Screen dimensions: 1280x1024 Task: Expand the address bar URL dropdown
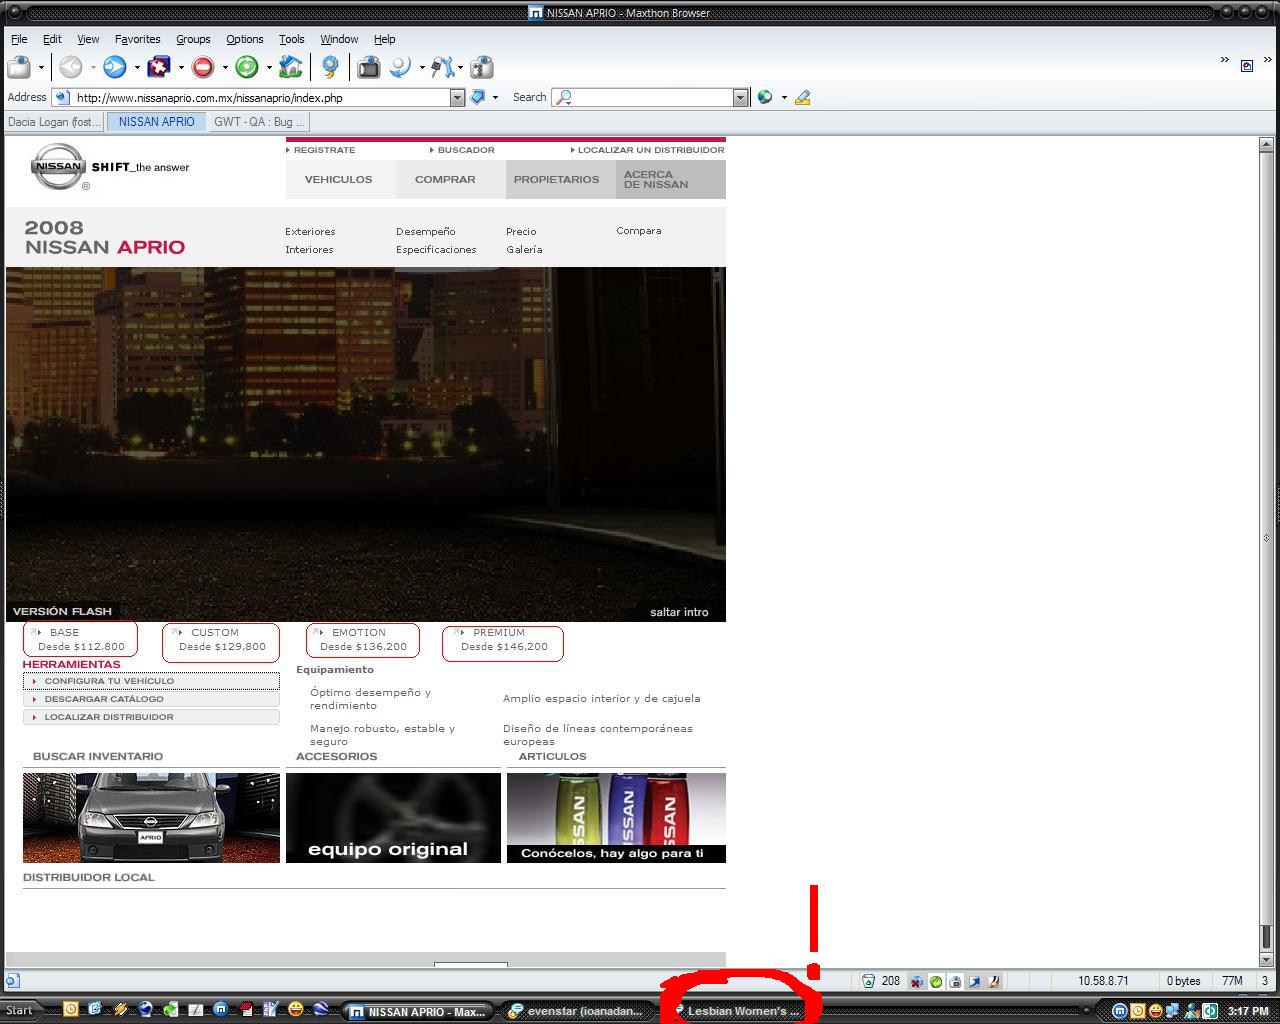tap(457, 97)
